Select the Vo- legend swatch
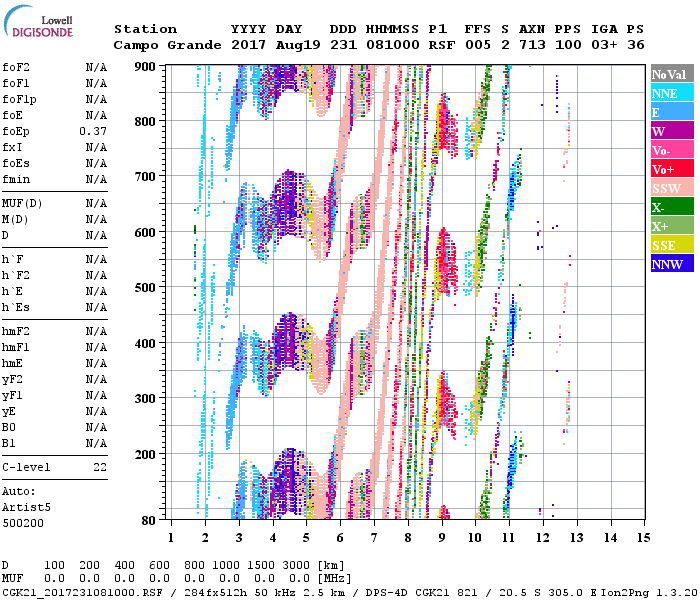 (672, 150)
